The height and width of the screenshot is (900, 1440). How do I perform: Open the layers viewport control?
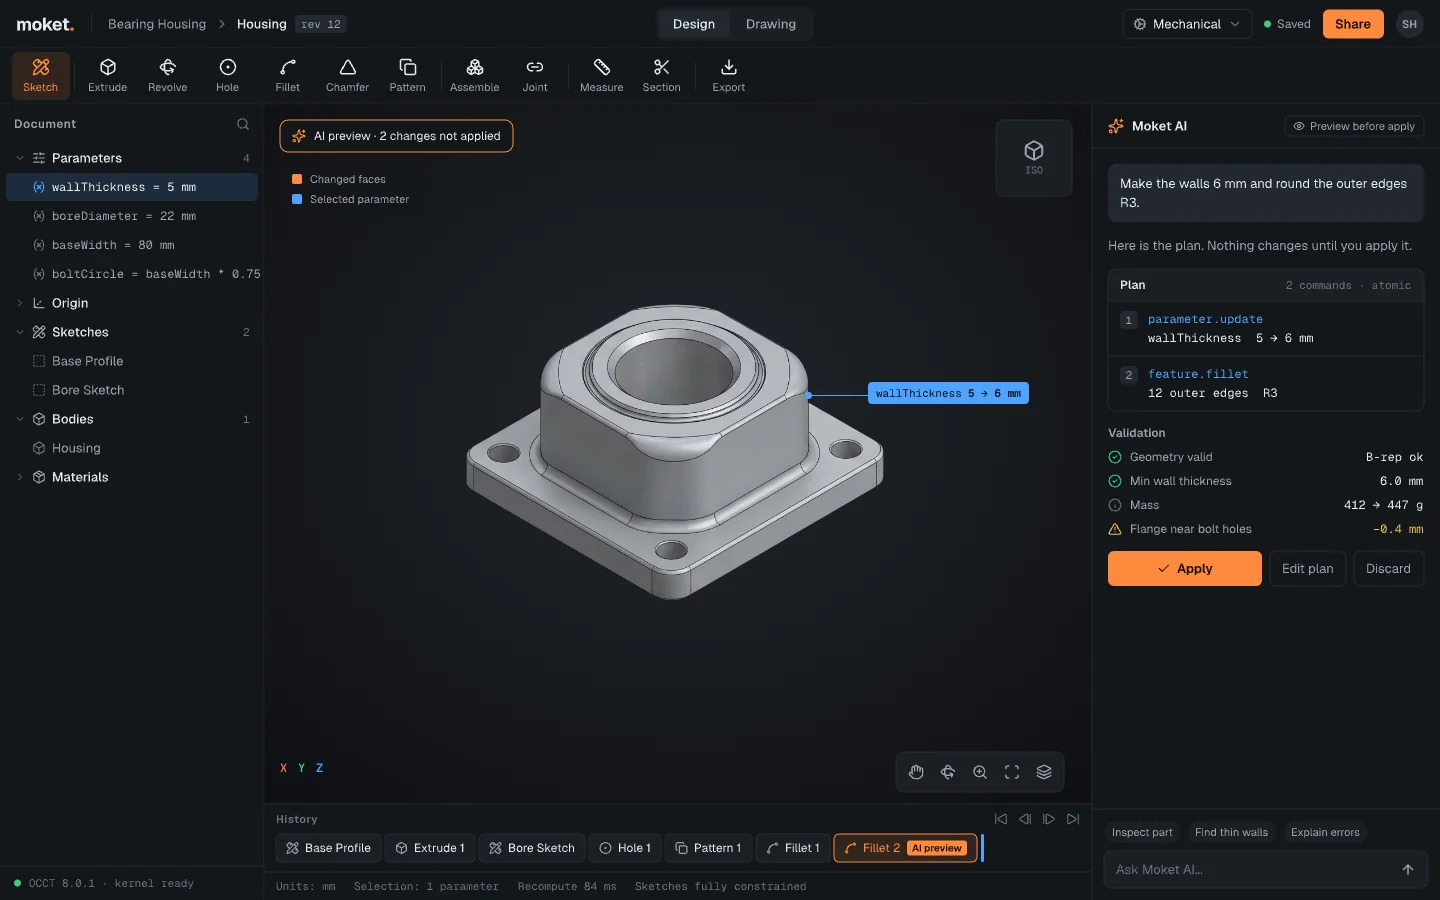[1044, 772]
